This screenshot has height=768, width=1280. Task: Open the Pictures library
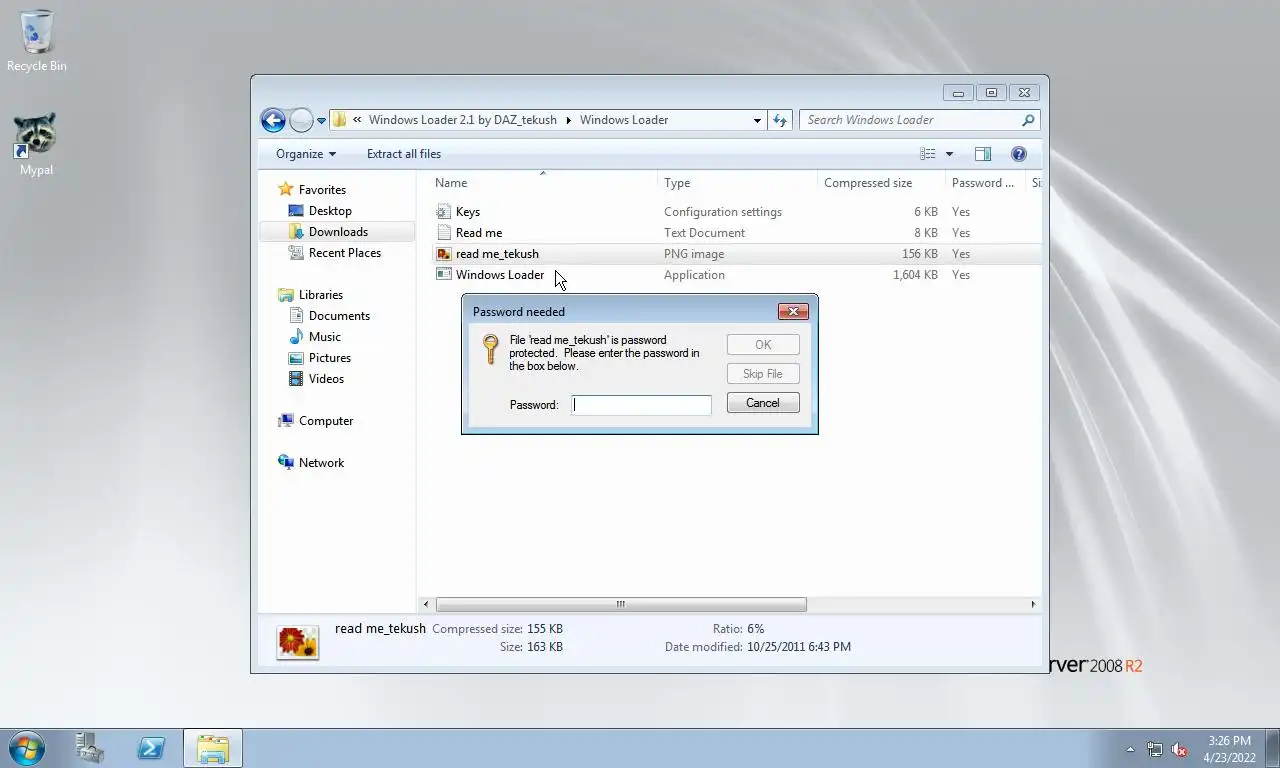329,358
